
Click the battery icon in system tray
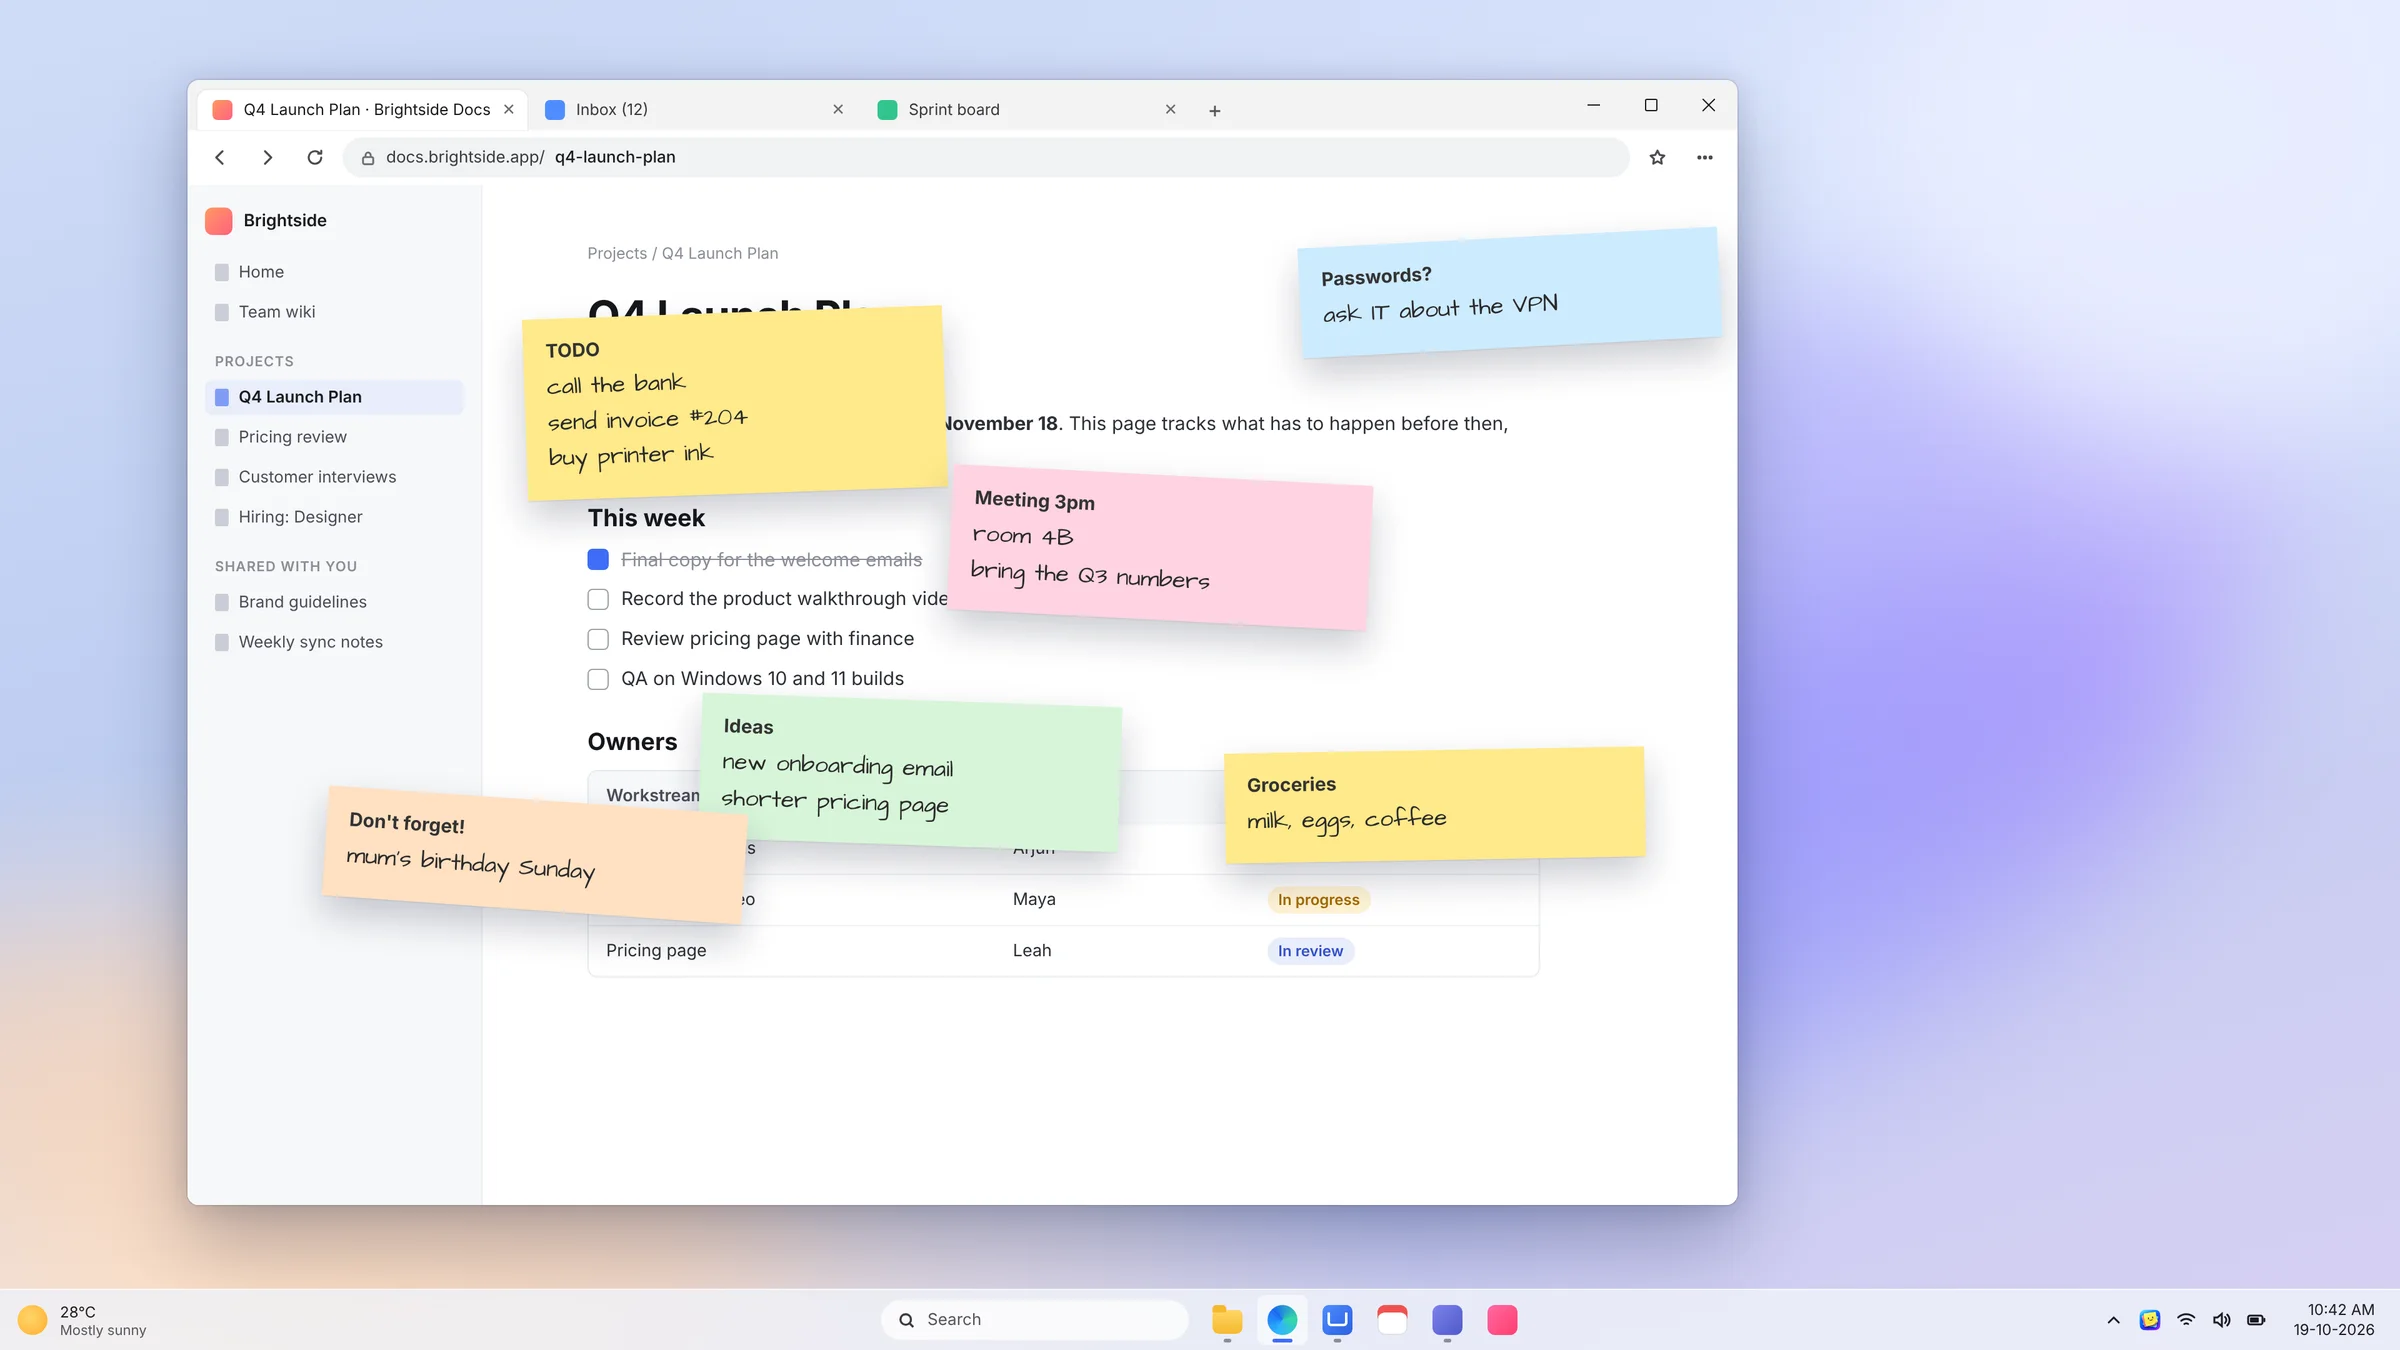pos(2256,1320)
